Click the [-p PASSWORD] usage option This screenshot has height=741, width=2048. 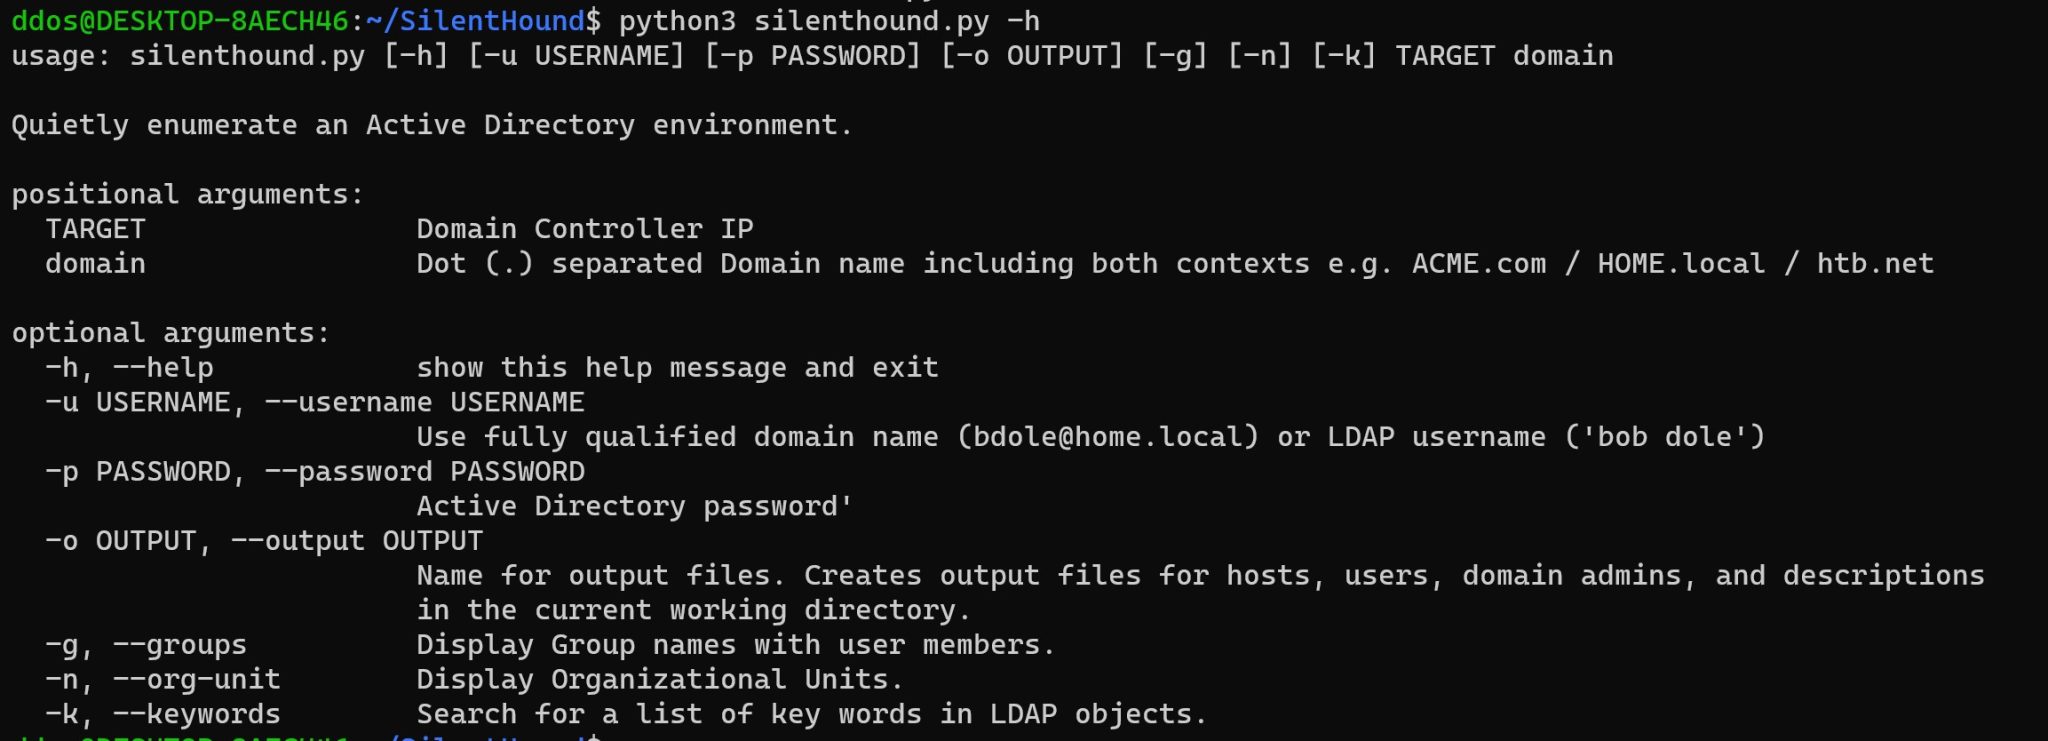point(812,56)
